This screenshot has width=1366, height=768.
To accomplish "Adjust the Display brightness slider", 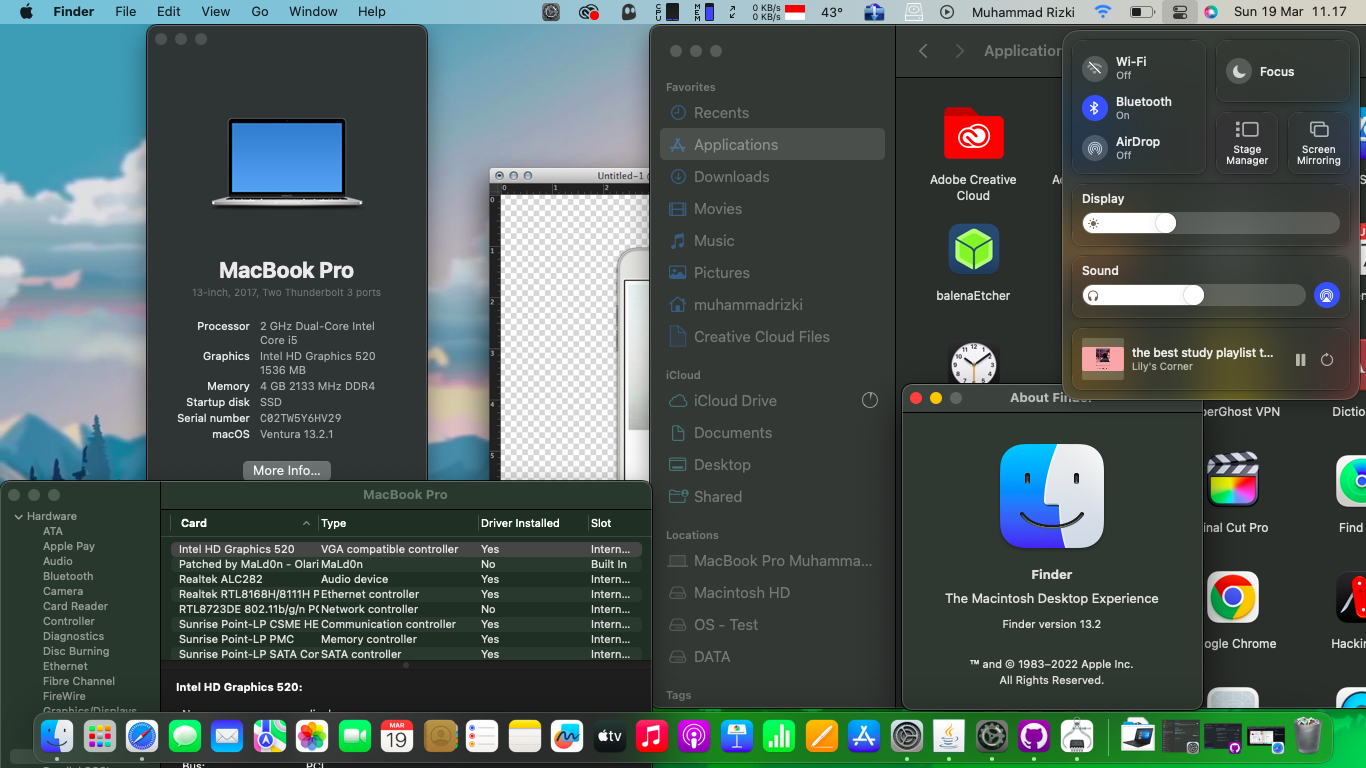I will point(1165,224).
